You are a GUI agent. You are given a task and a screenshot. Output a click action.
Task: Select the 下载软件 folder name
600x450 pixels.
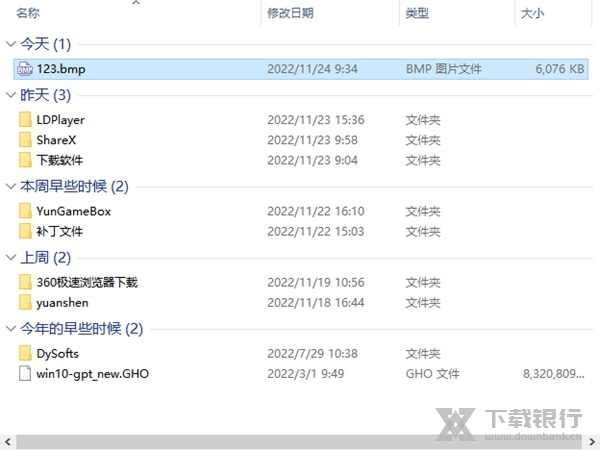coord(60,160)
